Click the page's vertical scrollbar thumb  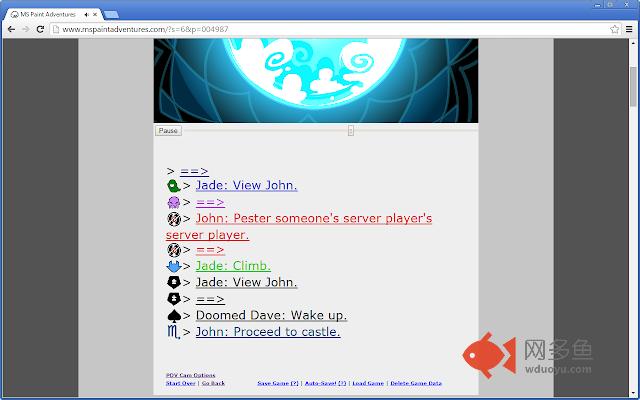(x=633, y=86)
